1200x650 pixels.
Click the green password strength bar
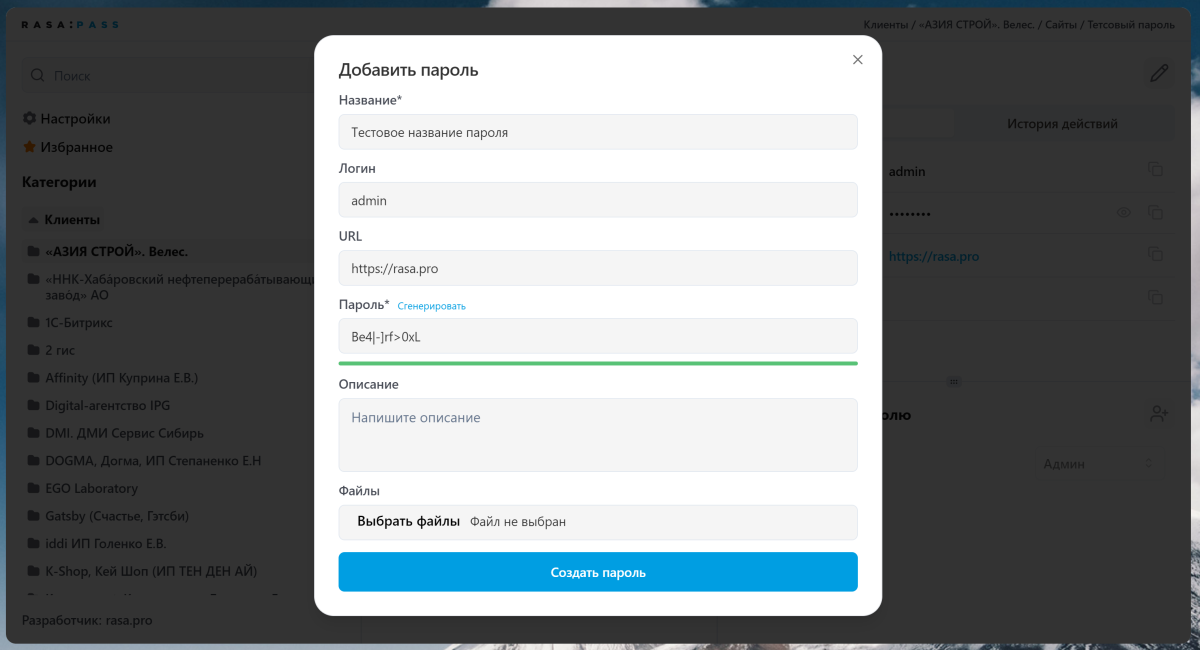598,363
